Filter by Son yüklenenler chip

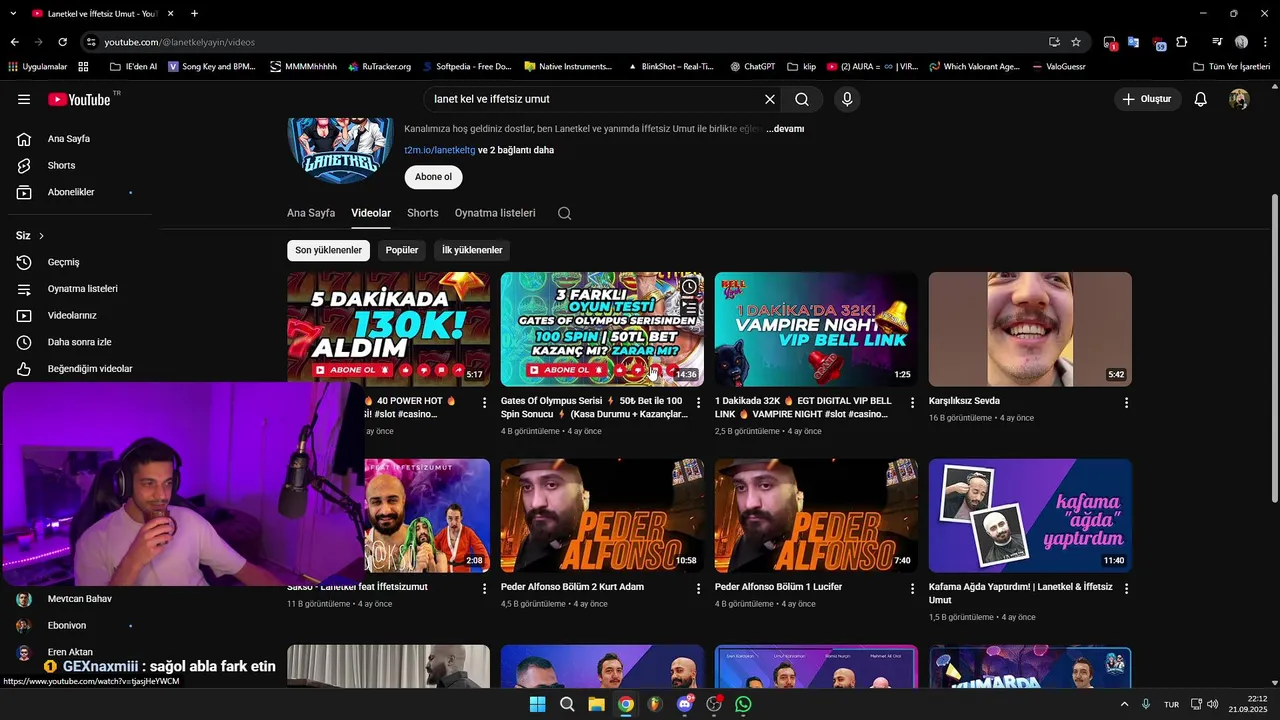[328, 250]
